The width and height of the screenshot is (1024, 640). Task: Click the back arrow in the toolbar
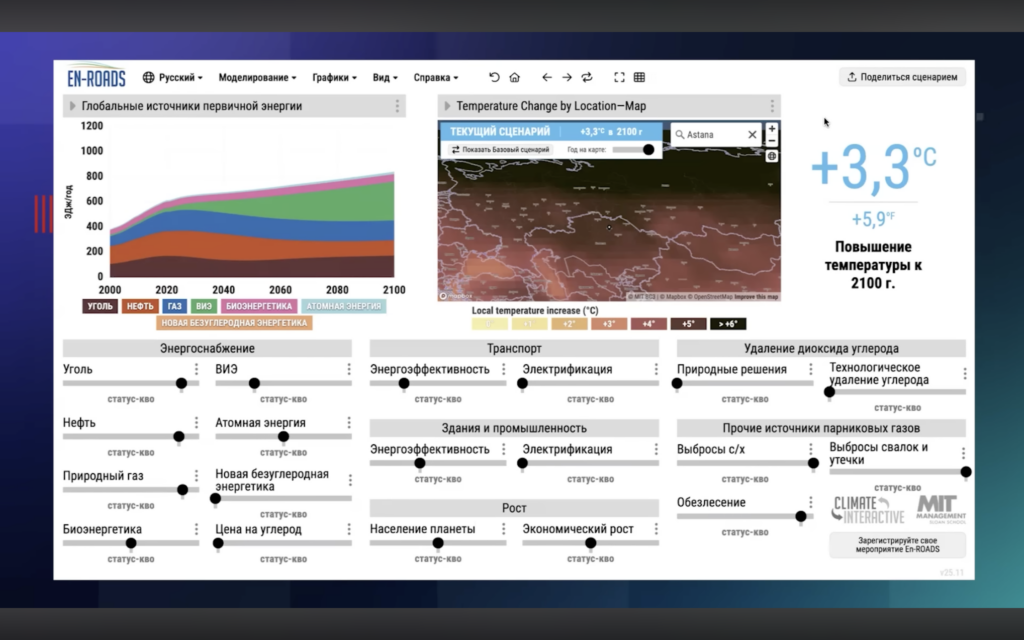(x=546, y=77)
